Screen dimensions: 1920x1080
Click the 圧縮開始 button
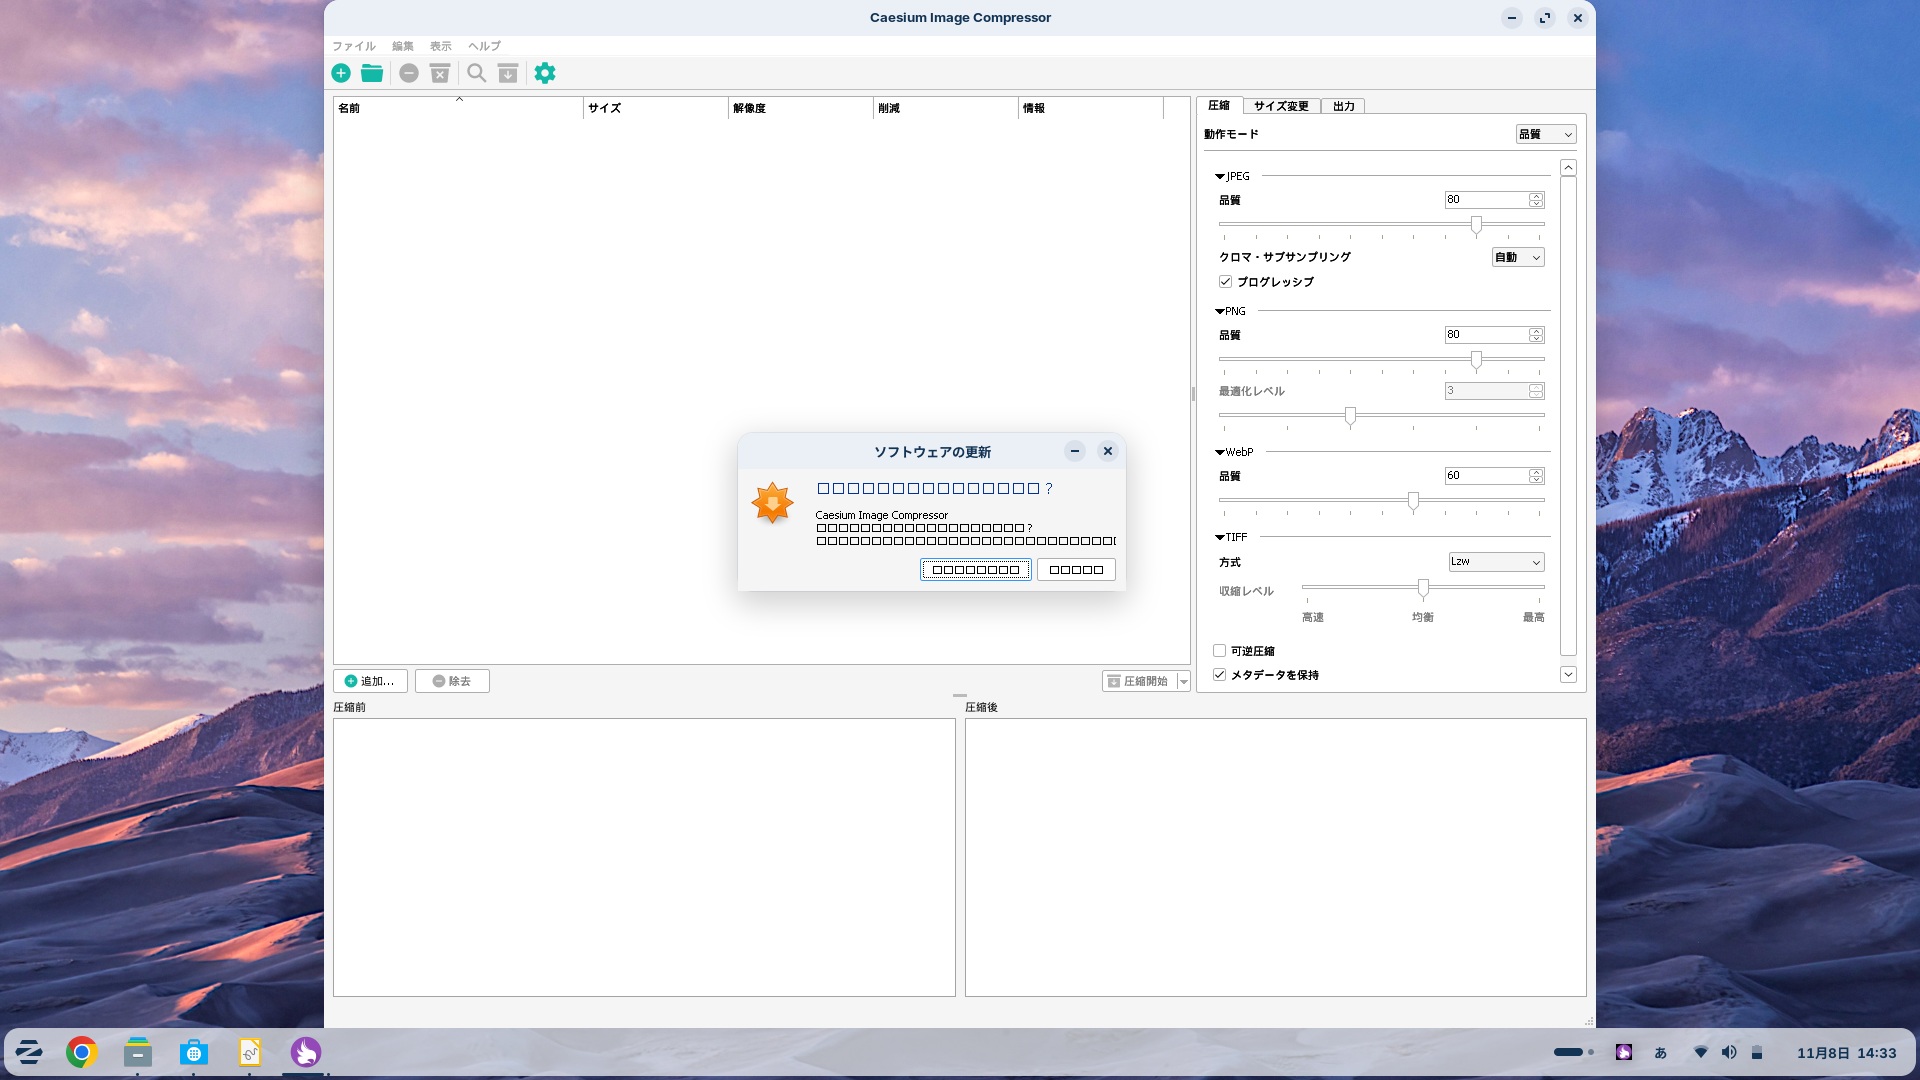1138,681
